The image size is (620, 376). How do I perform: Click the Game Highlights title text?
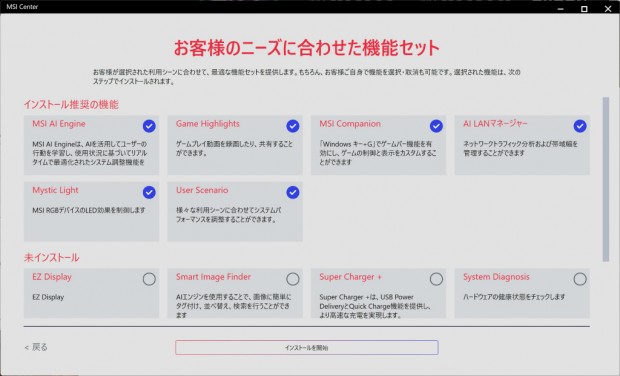click(208, 124)
